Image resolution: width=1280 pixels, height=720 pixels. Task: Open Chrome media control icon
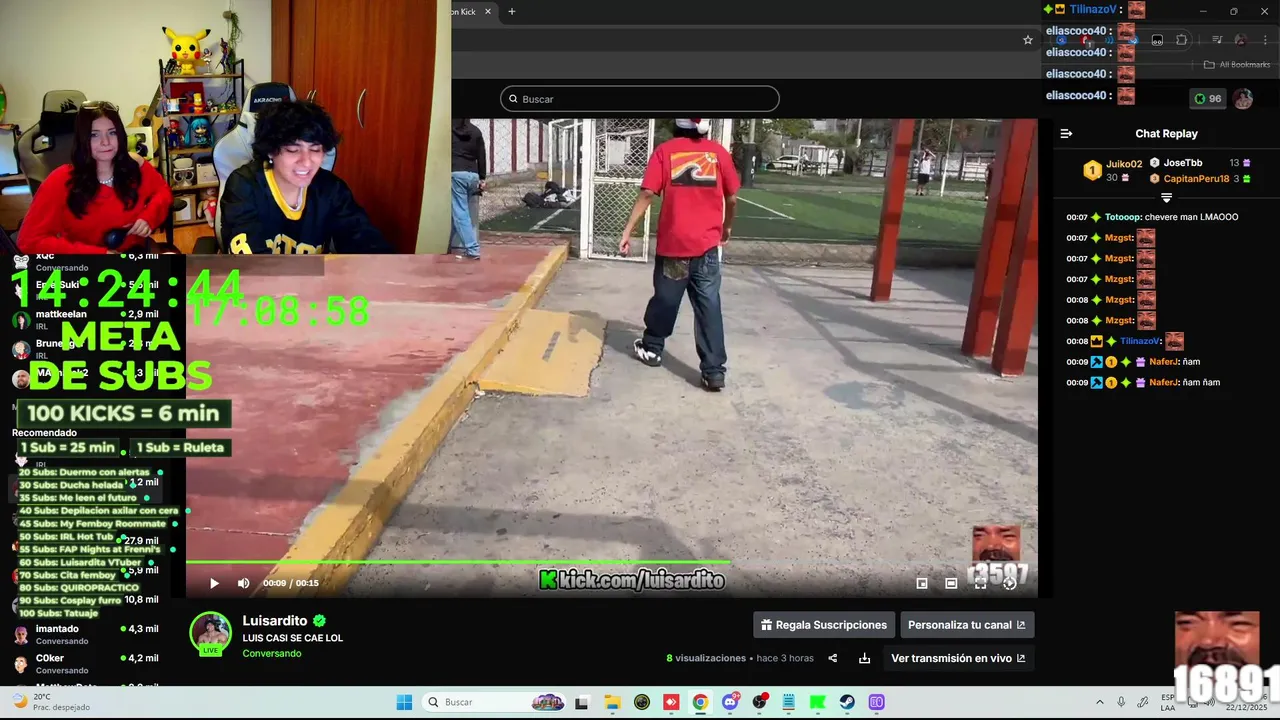click(1217, 40)
